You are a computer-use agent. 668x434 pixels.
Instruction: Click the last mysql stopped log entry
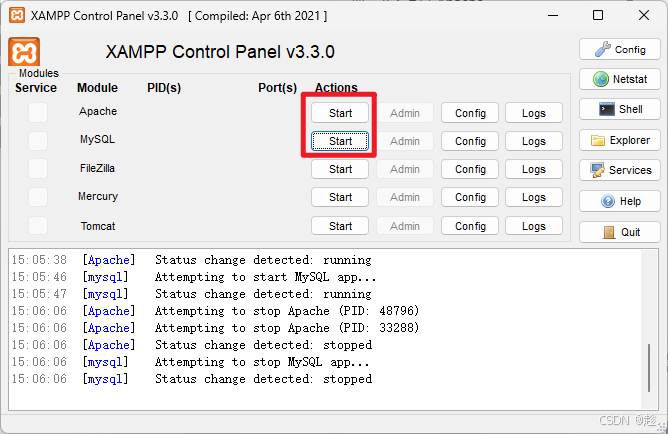(x=191, y=379)
